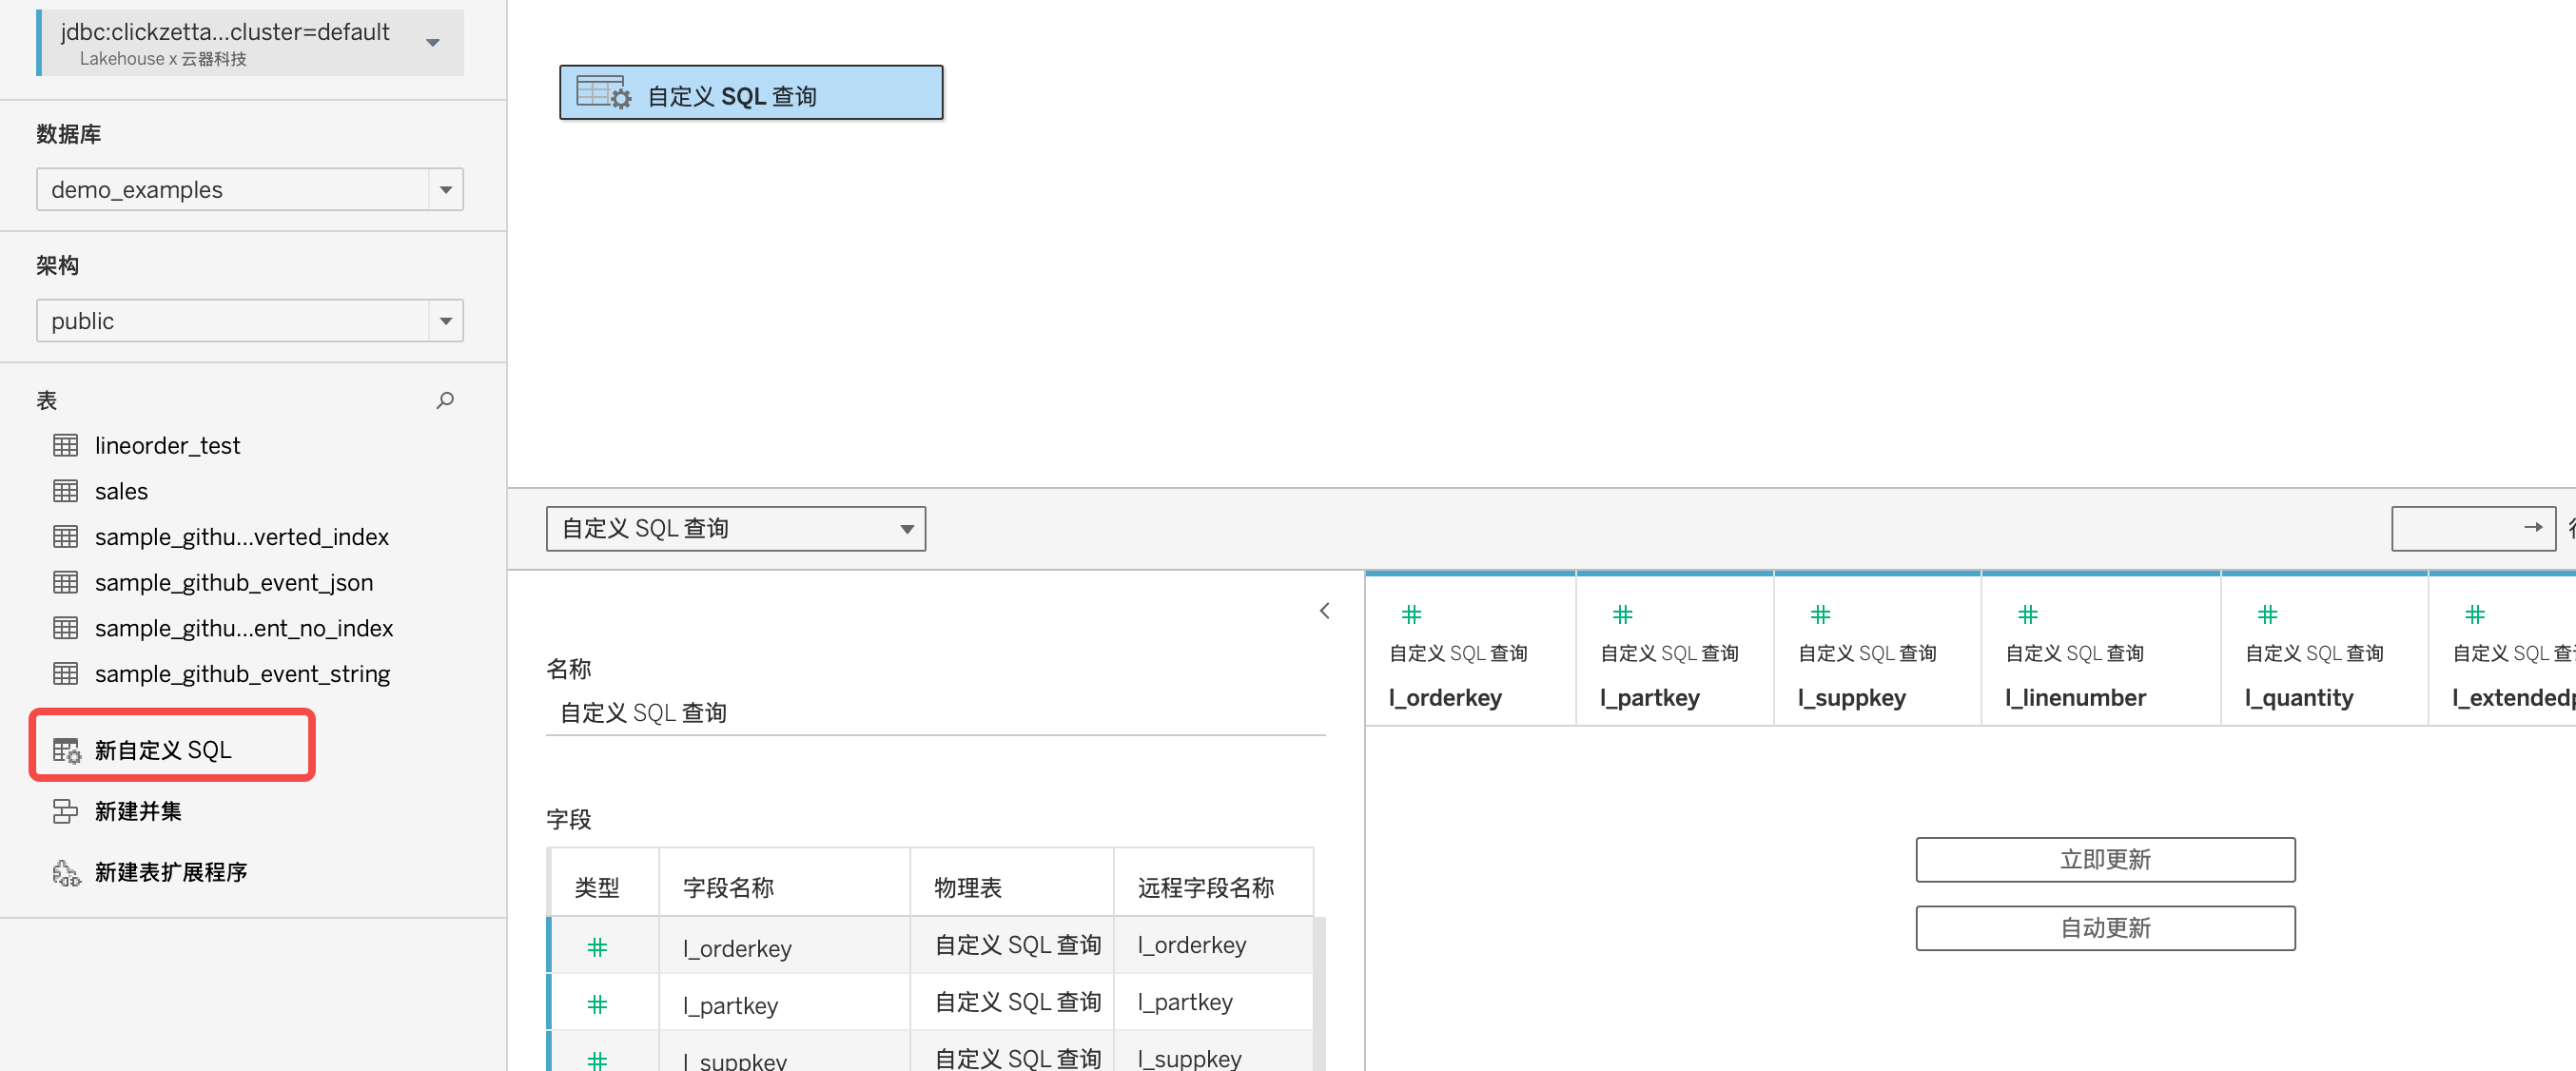The image size is (2576, 1071).
Task: Open the demo_examples database dropdown
Action: pos(446,190)
